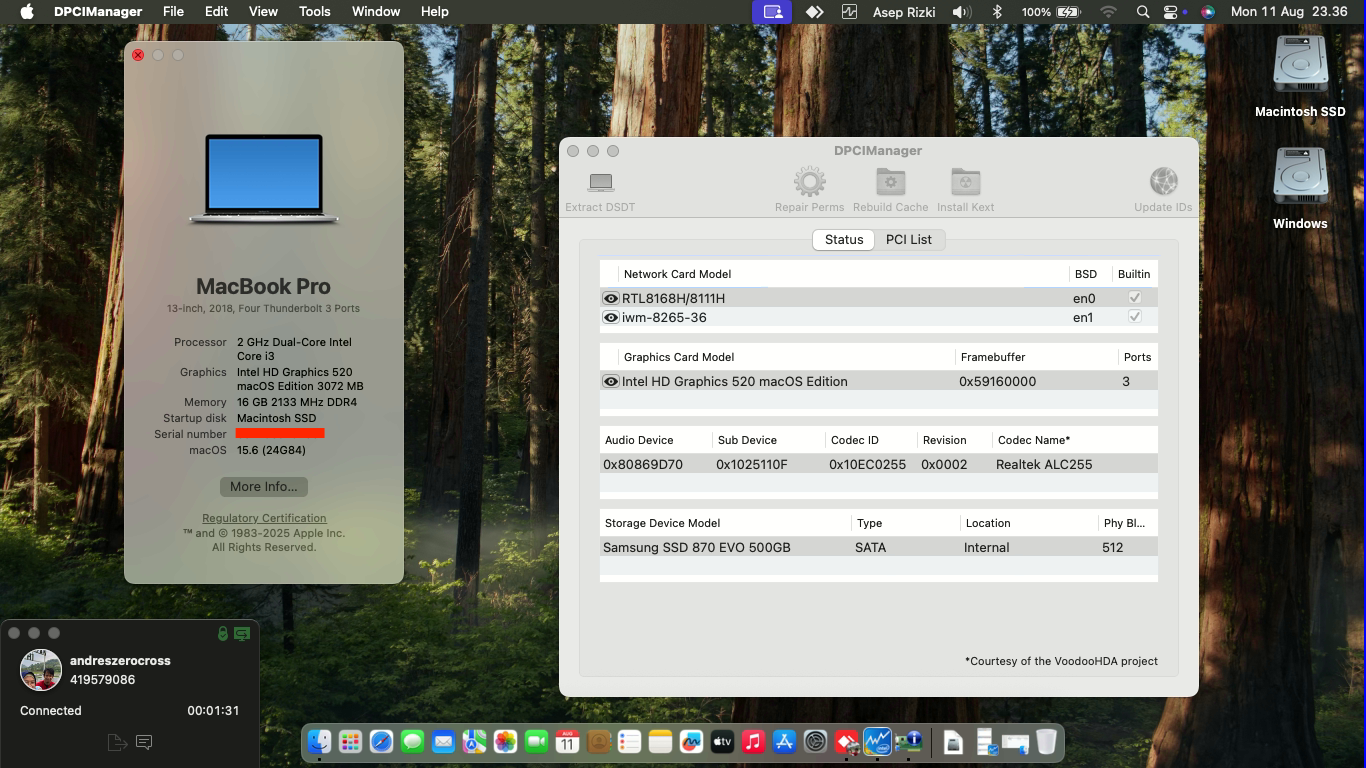Click the eye icon beside Intel HD Graphics 520

pyautogui.click(x=610, y=381)
